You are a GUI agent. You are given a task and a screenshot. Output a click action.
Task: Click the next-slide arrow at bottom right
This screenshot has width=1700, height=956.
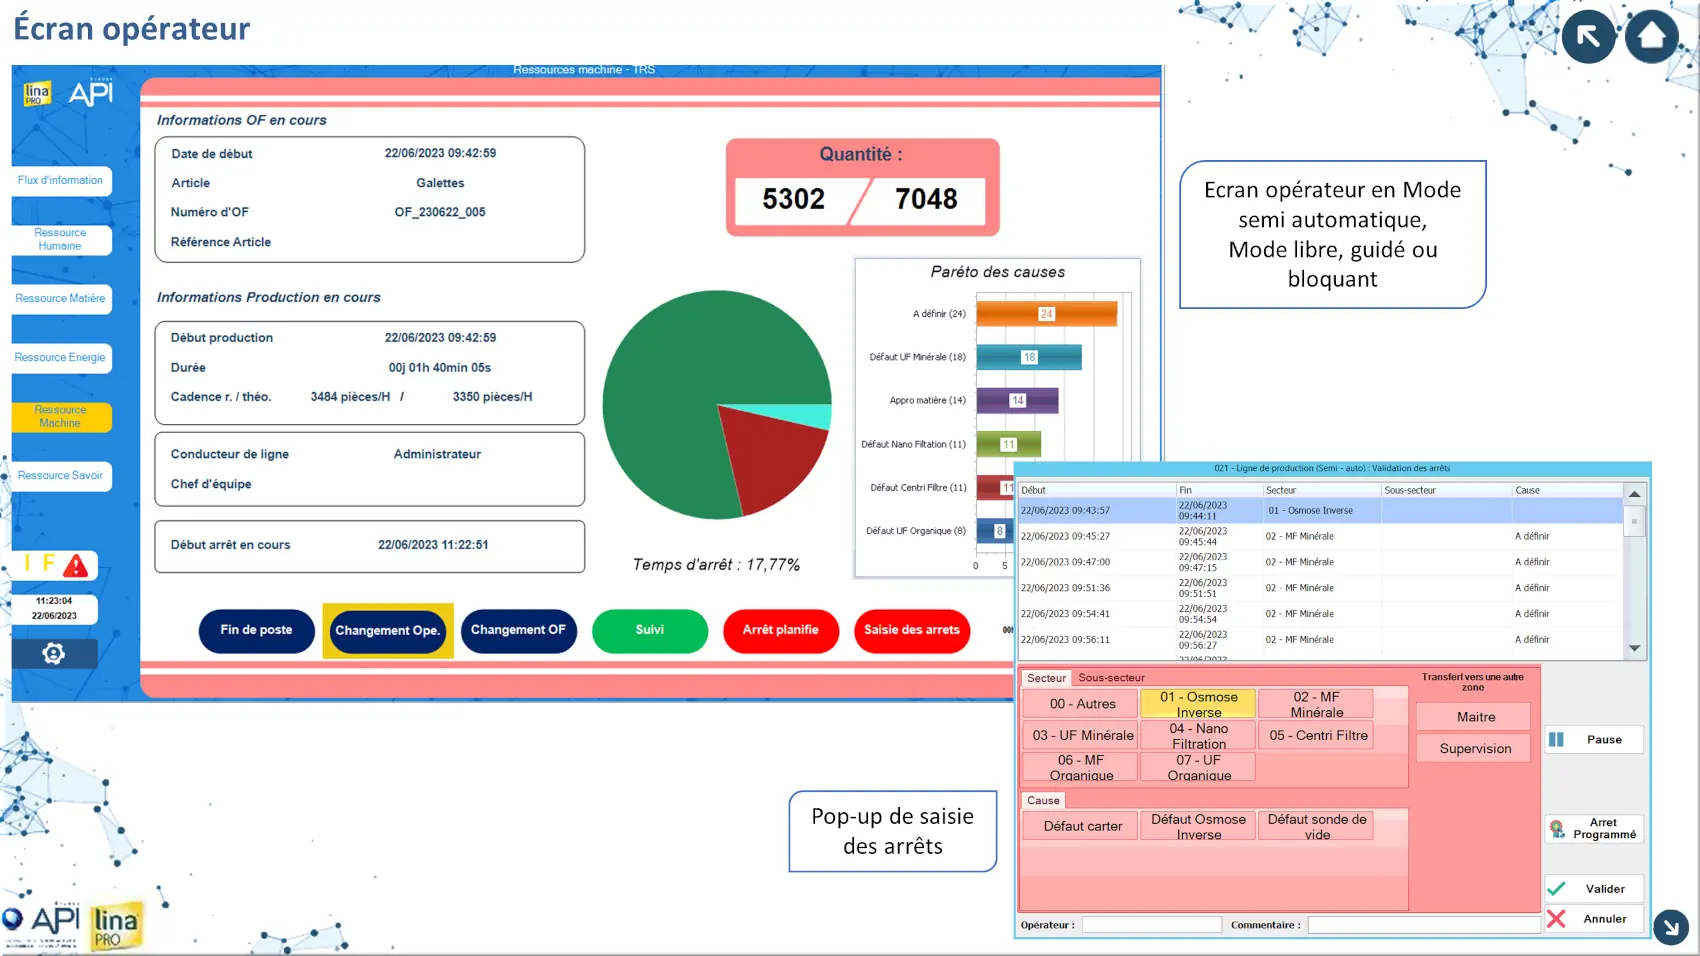(x=1670, y=927)
